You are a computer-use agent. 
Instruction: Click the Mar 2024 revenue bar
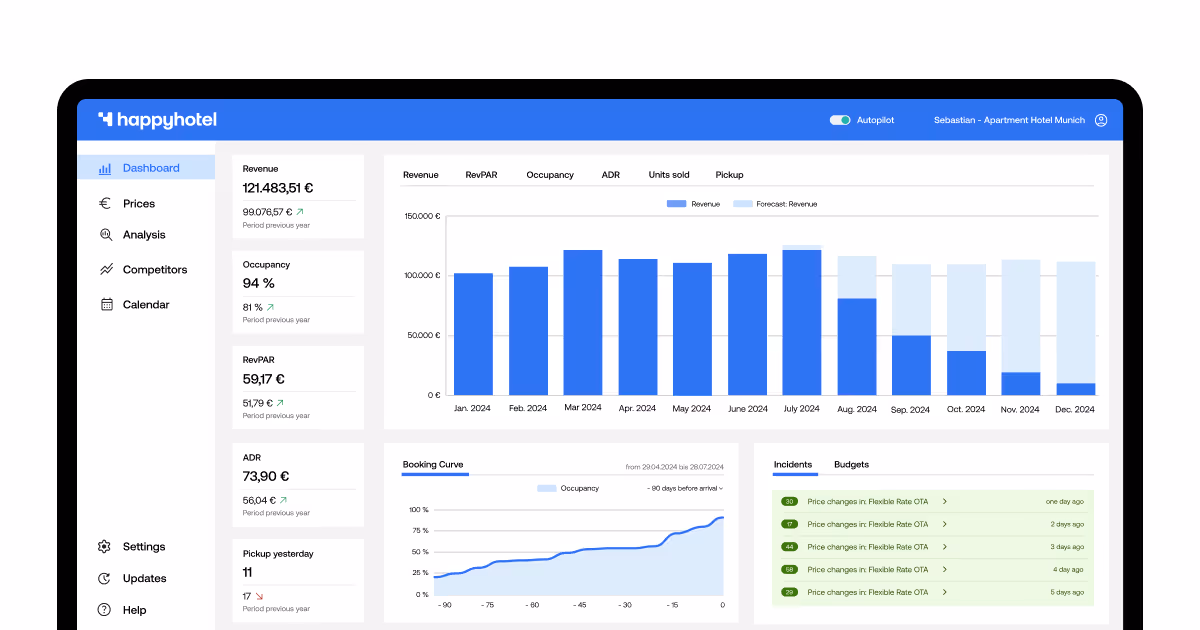pyautogui.click(x=583, y=322)
